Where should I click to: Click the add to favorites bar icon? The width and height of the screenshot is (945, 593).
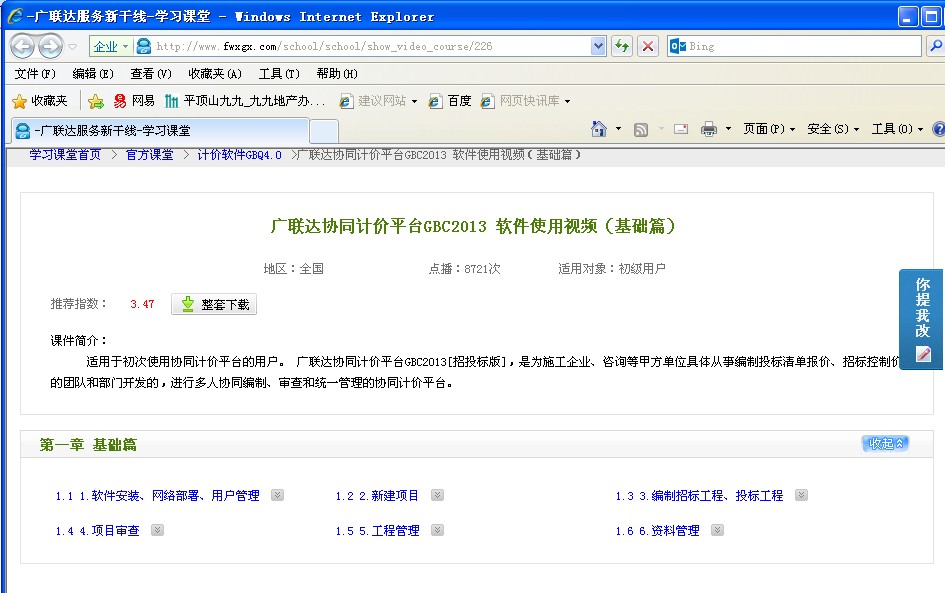pyautogui.click(x=95, y=101)
